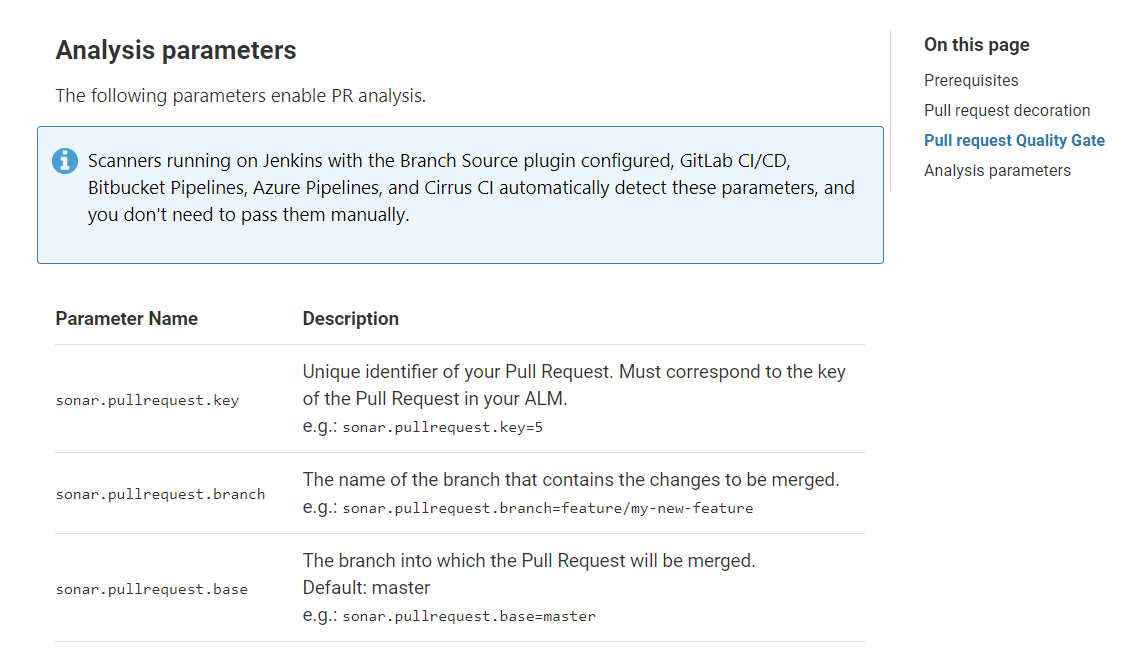Click the blue info icon in the callout

pos(64,160)
